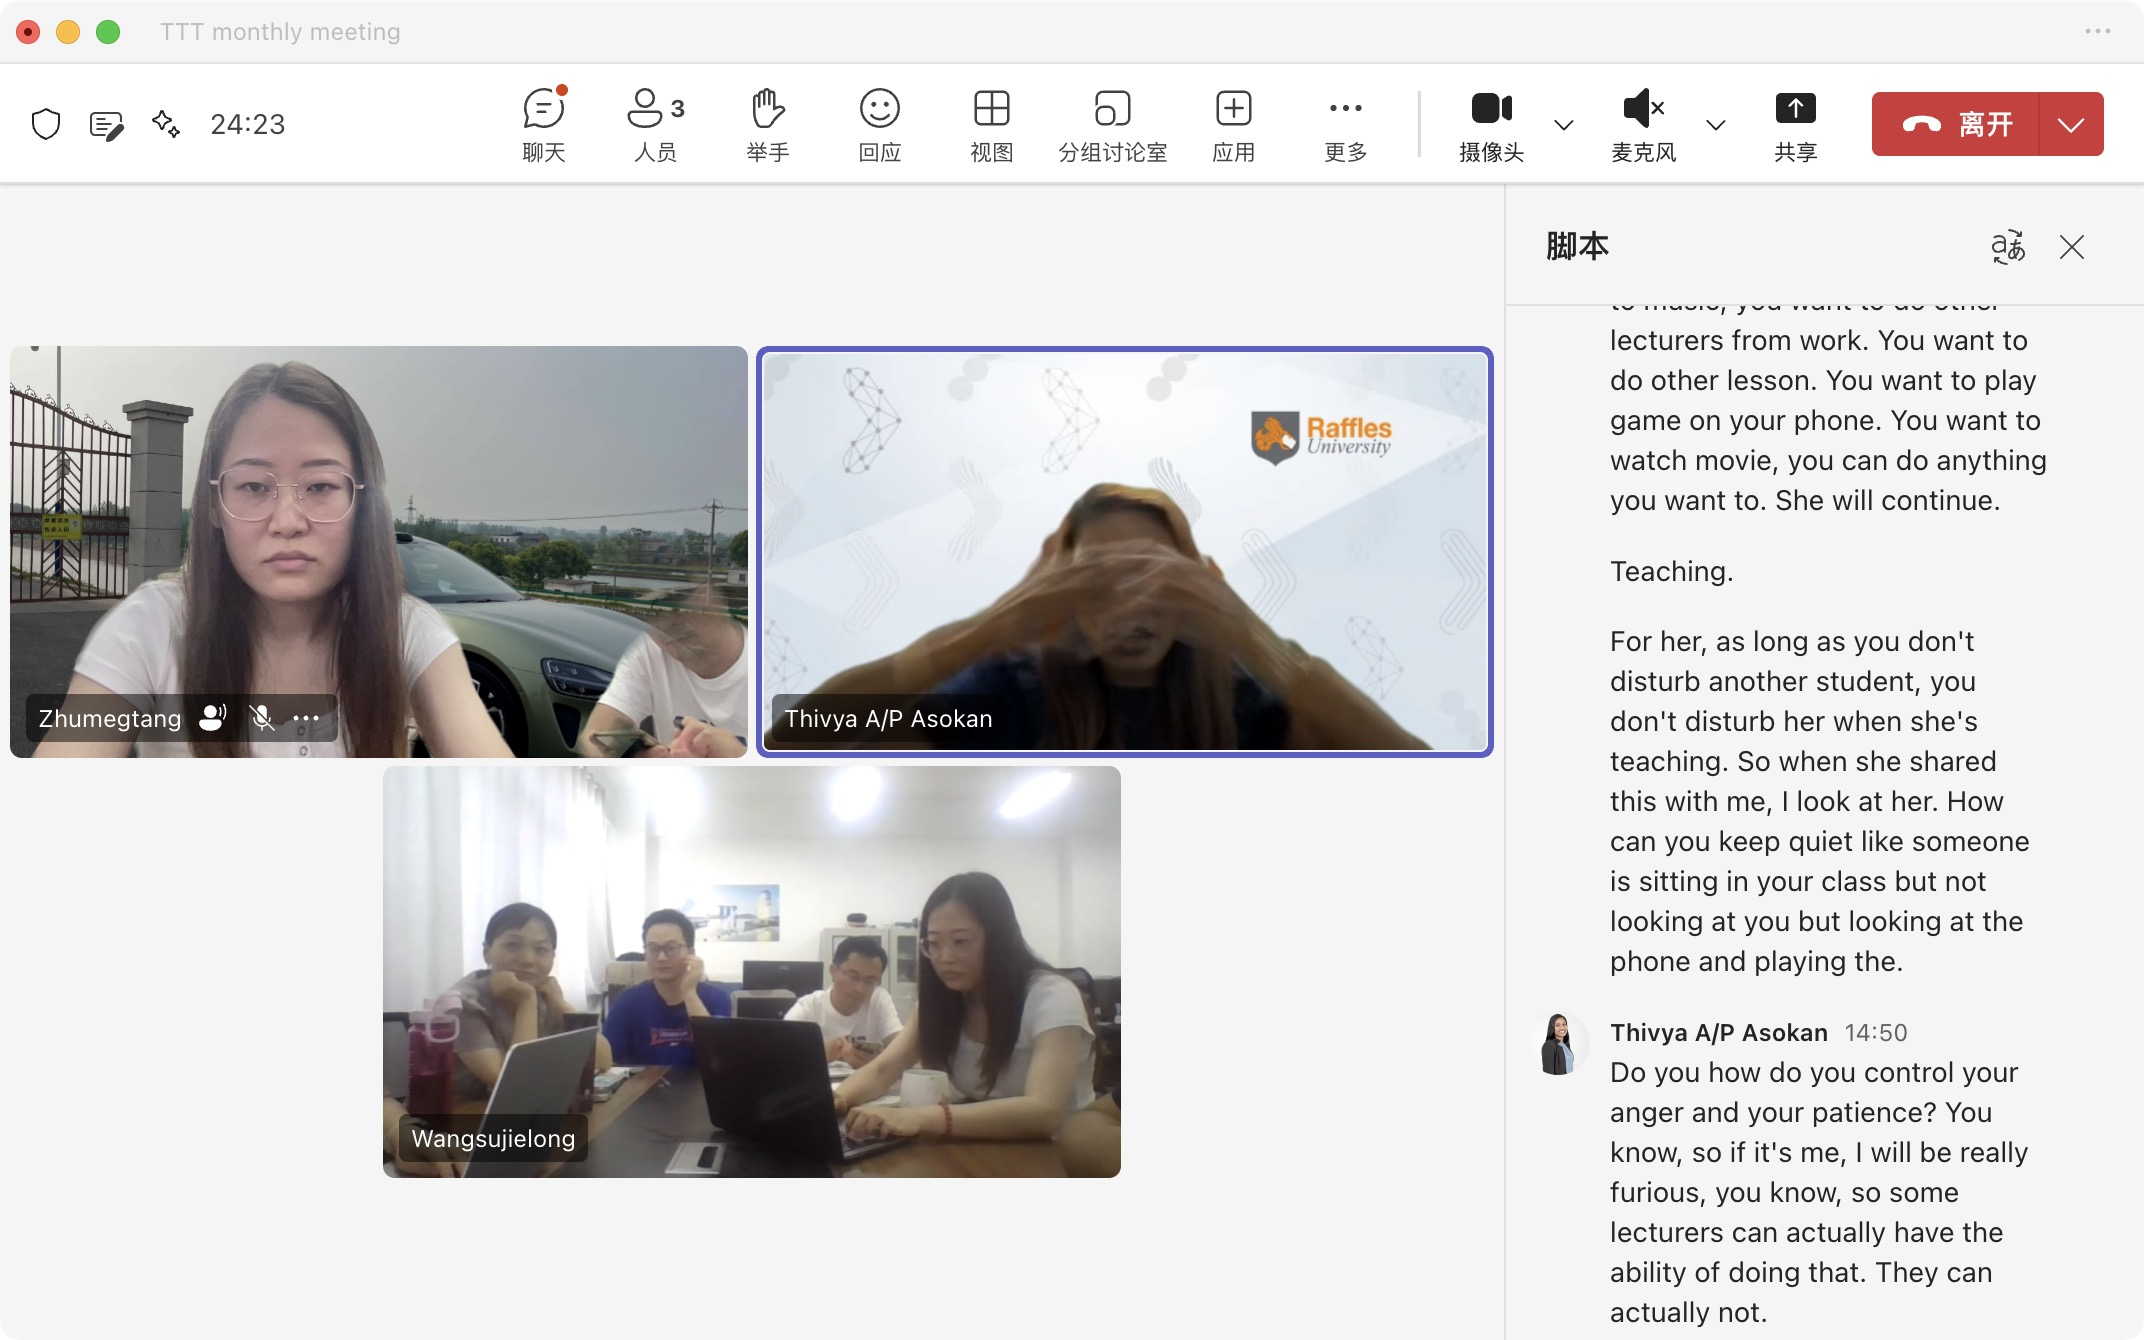Share your screen via 共享 button
This screenshot has width=2144, height=1340.
(x=1795, y=124)
